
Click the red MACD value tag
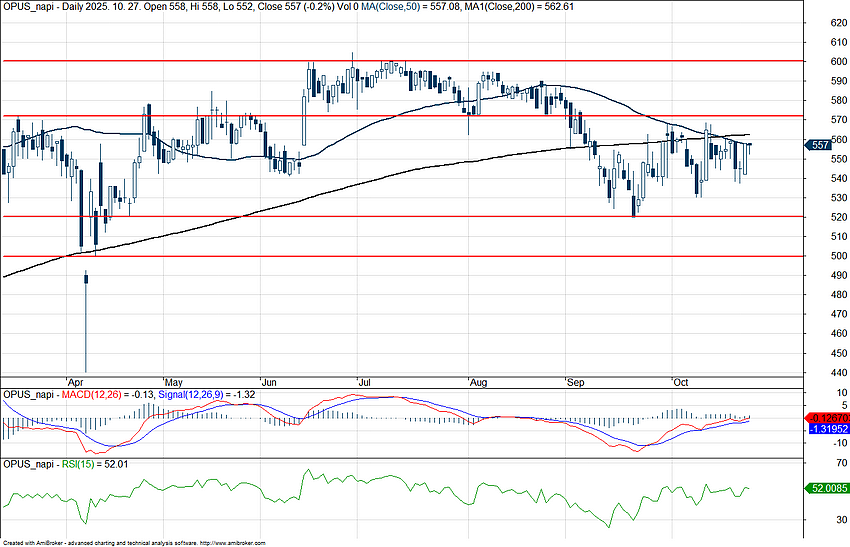click(825, 417)
